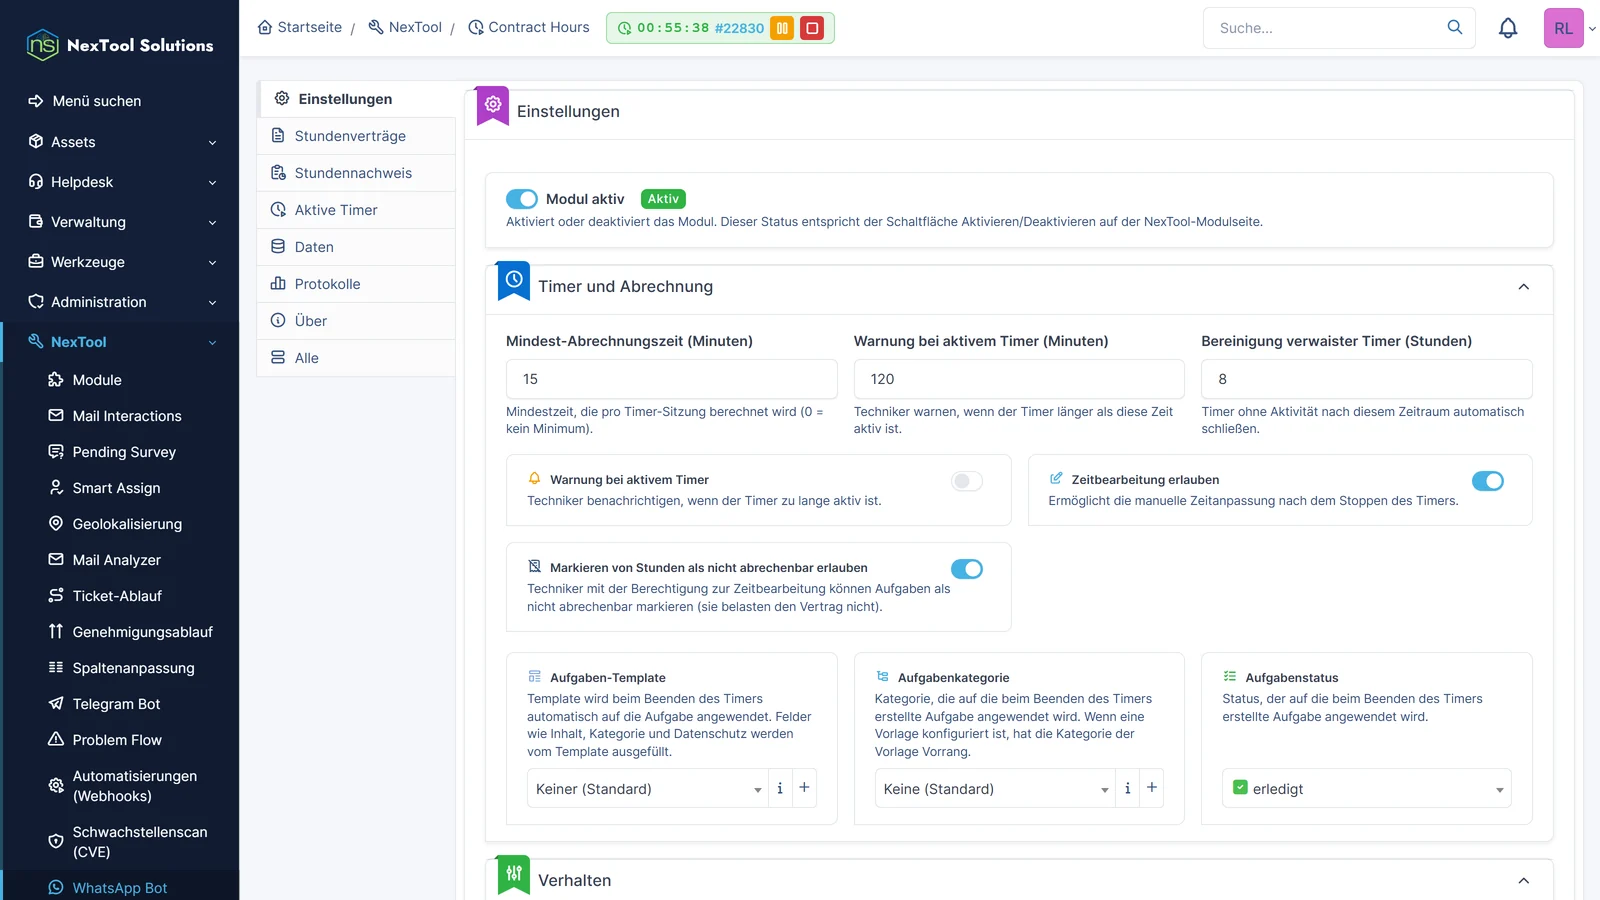Disable Zeitbearbeitung erlauben switch
The height and width of the screenshot is (900, 1600).
pyautogui.click(x=1488, y=481)
